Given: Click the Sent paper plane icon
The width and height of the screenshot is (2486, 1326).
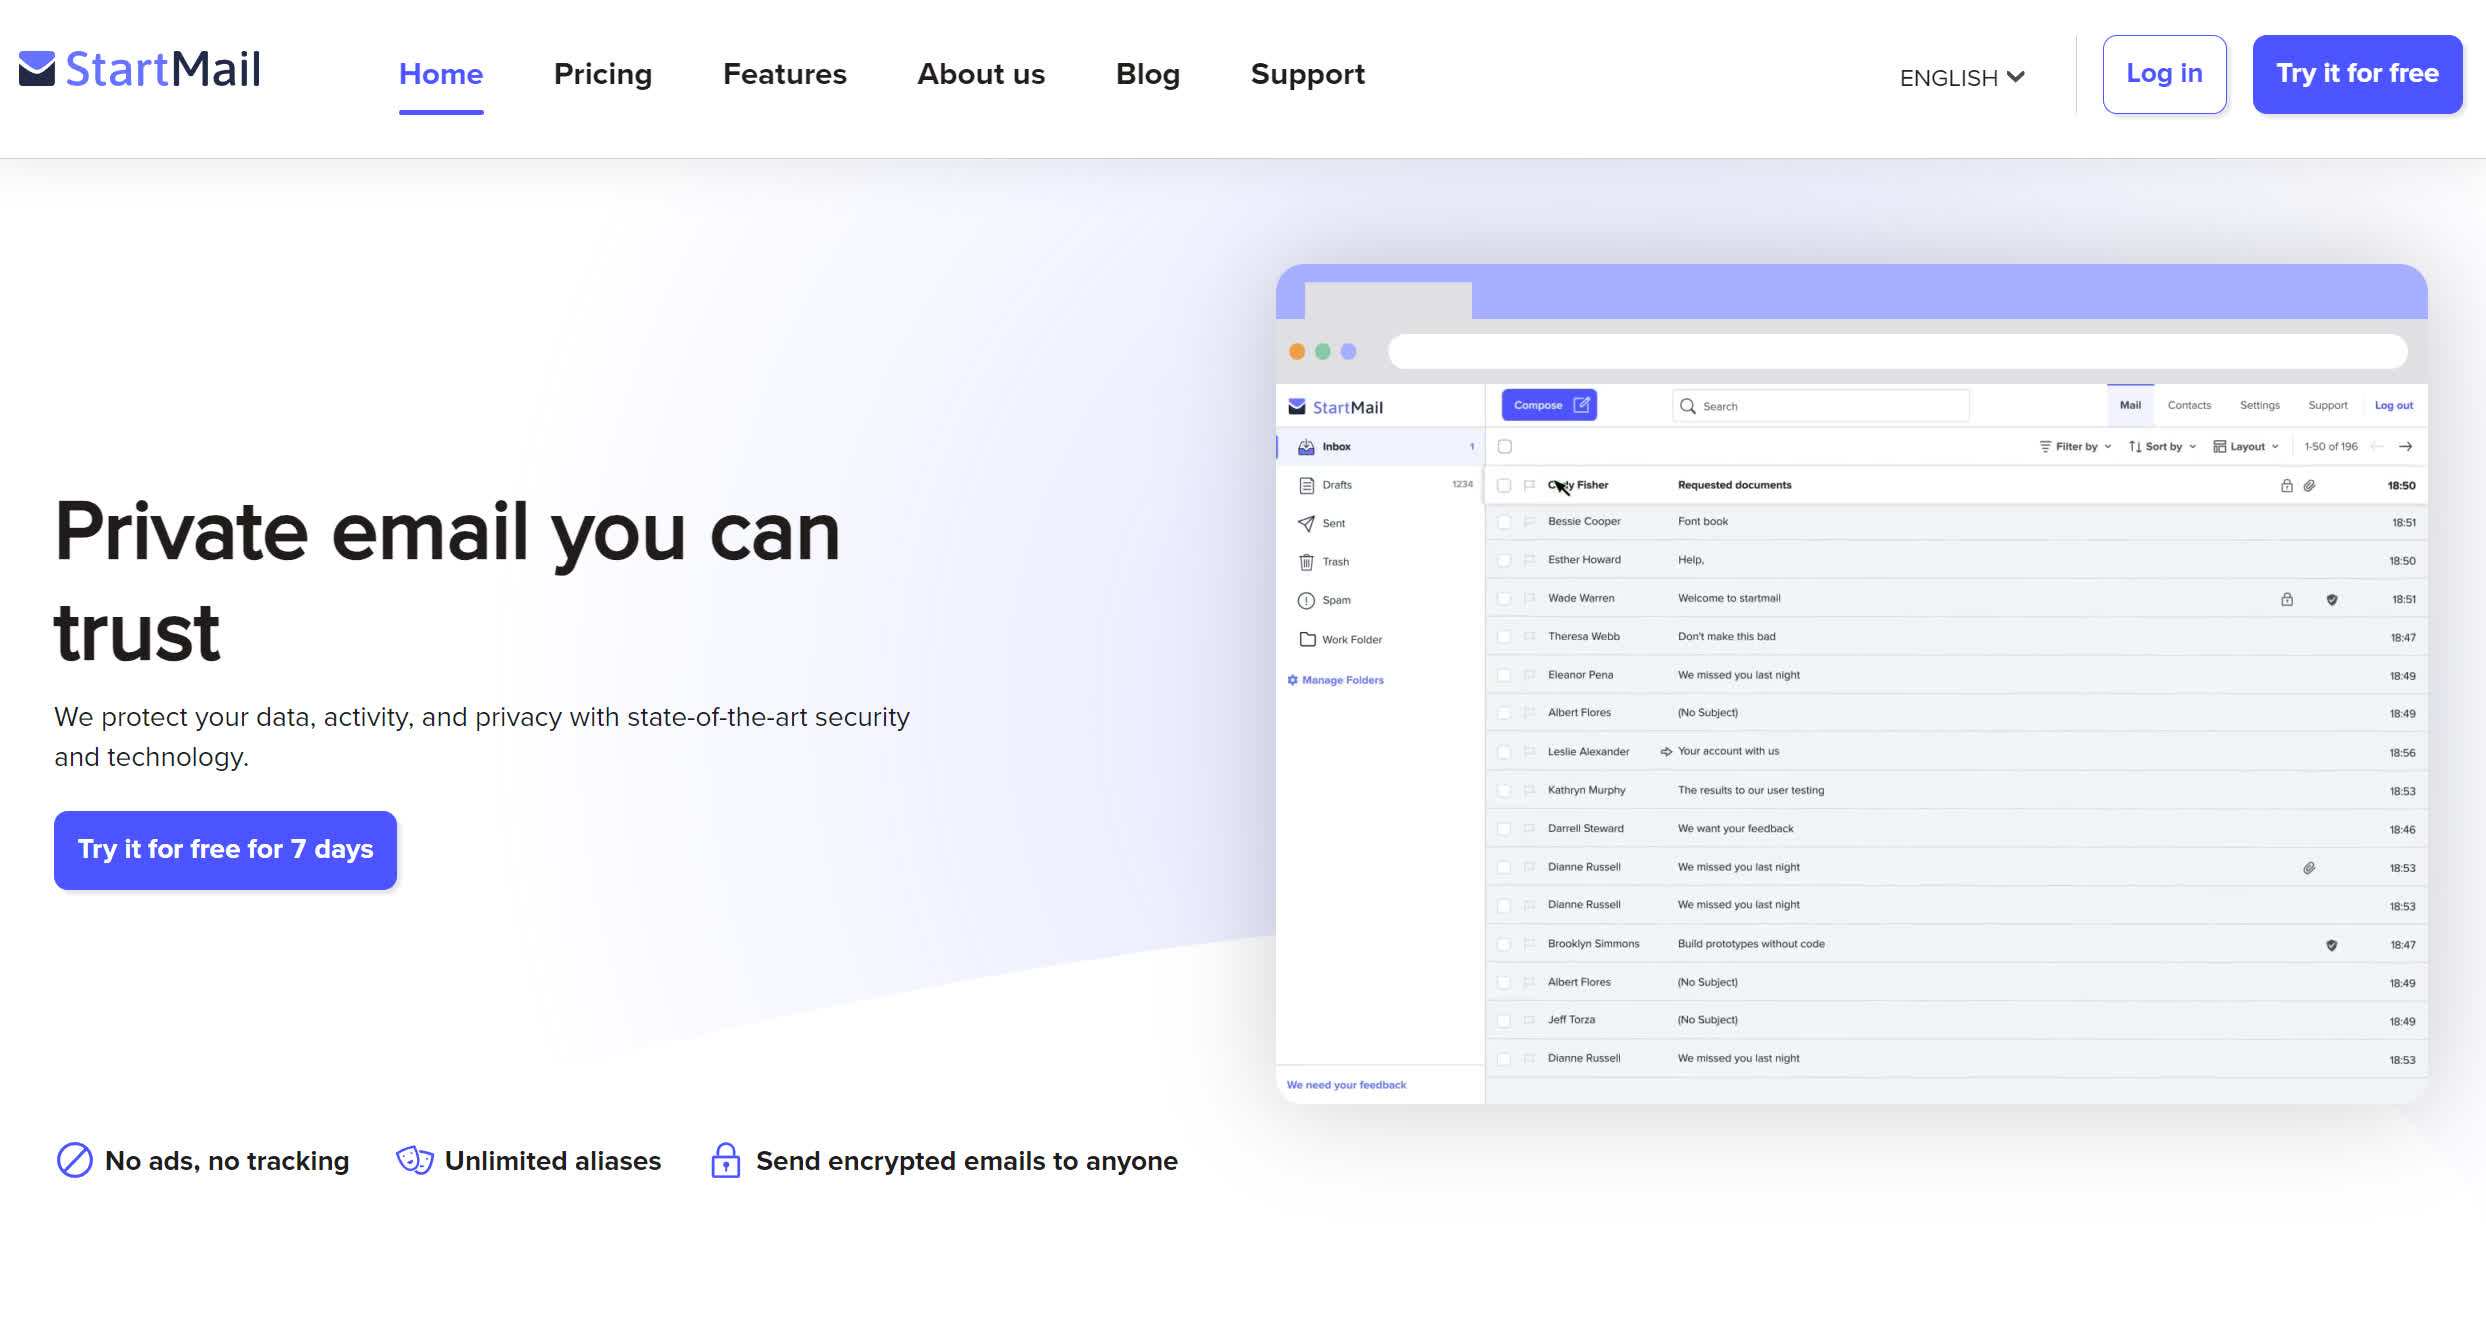Looking at the screenshot, I should pyautogui.click(x=1306, y=523).
